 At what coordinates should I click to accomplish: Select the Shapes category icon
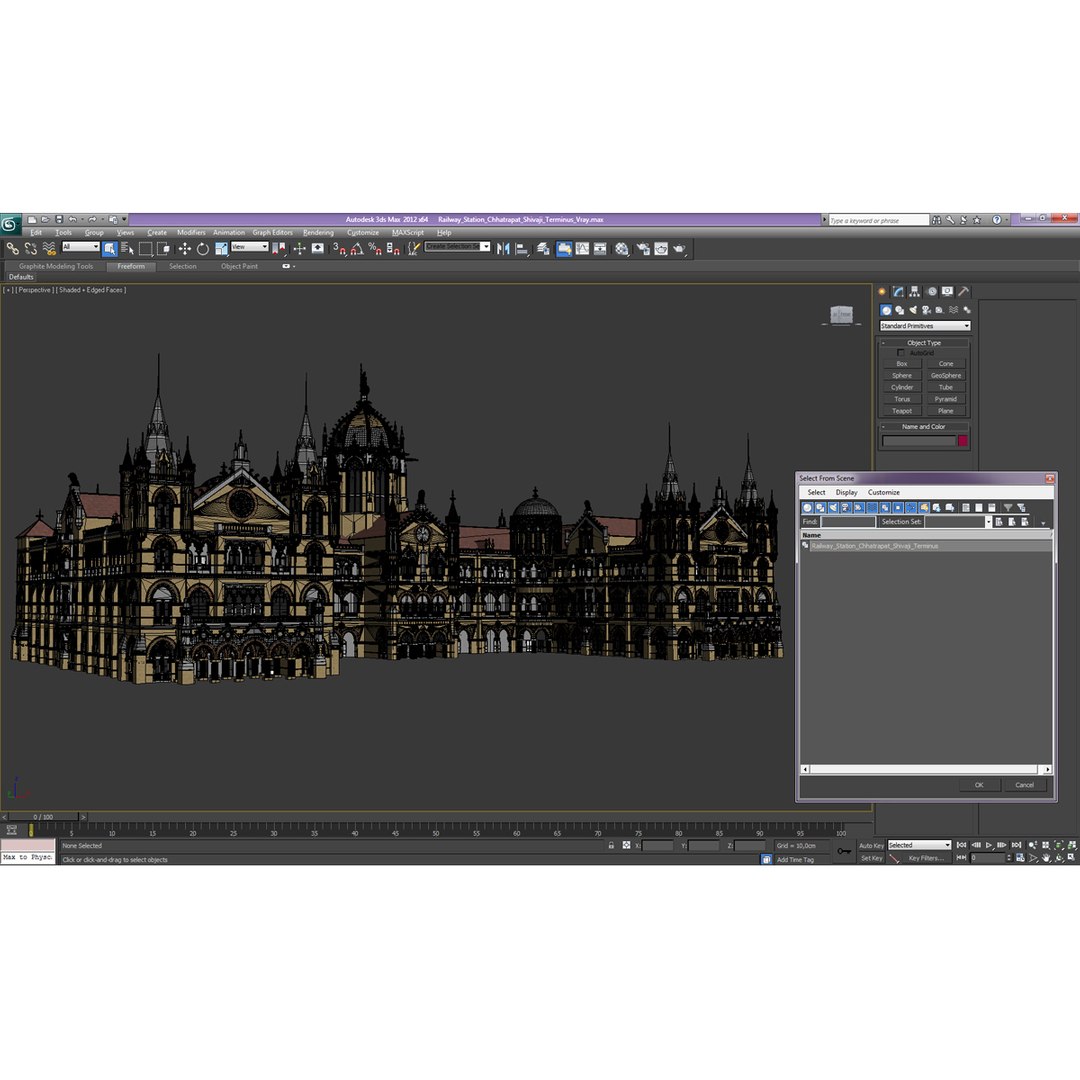[x=900, y=310]
